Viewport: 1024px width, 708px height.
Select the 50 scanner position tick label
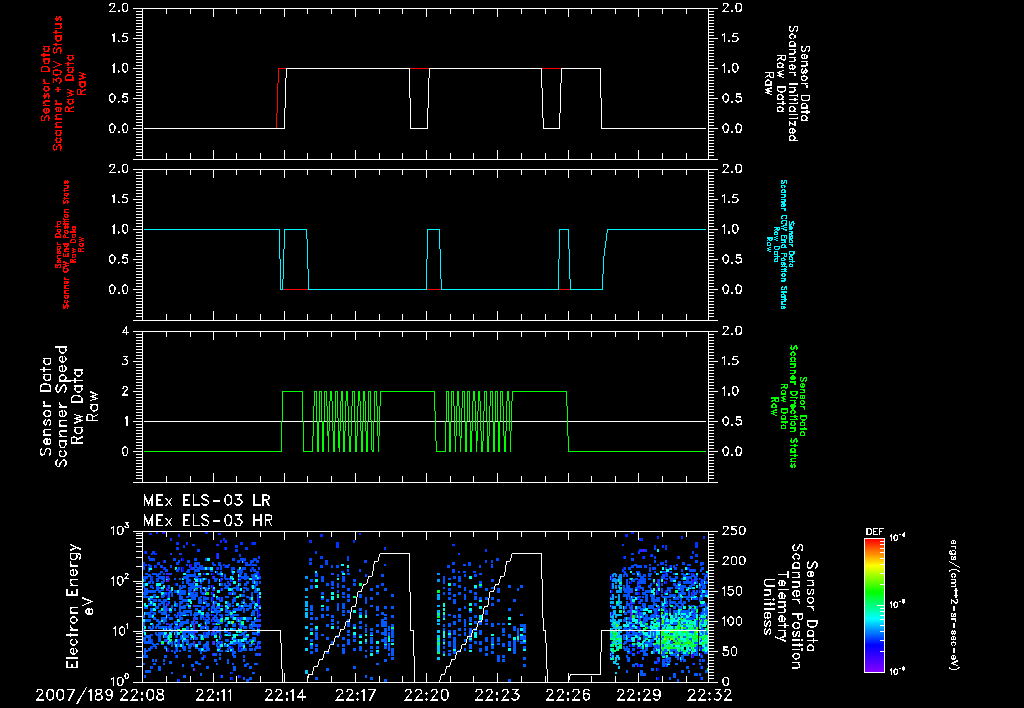[729, 651]
